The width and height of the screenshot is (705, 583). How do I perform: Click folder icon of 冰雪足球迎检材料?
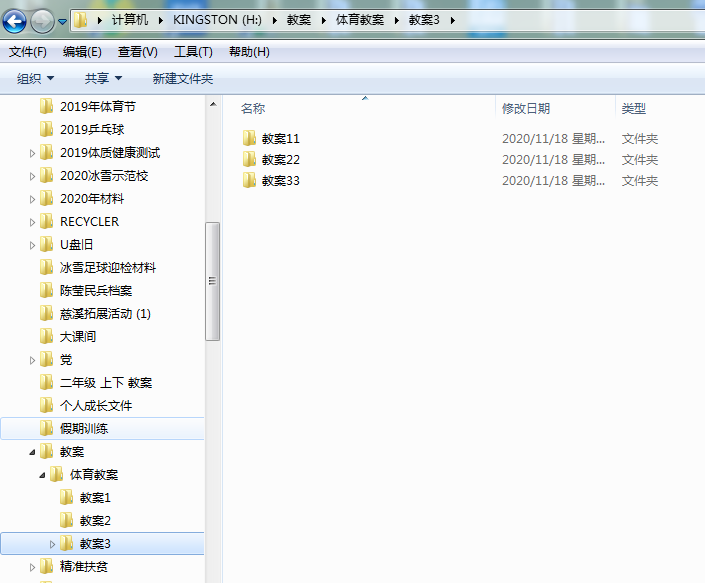tap(47, 267)
